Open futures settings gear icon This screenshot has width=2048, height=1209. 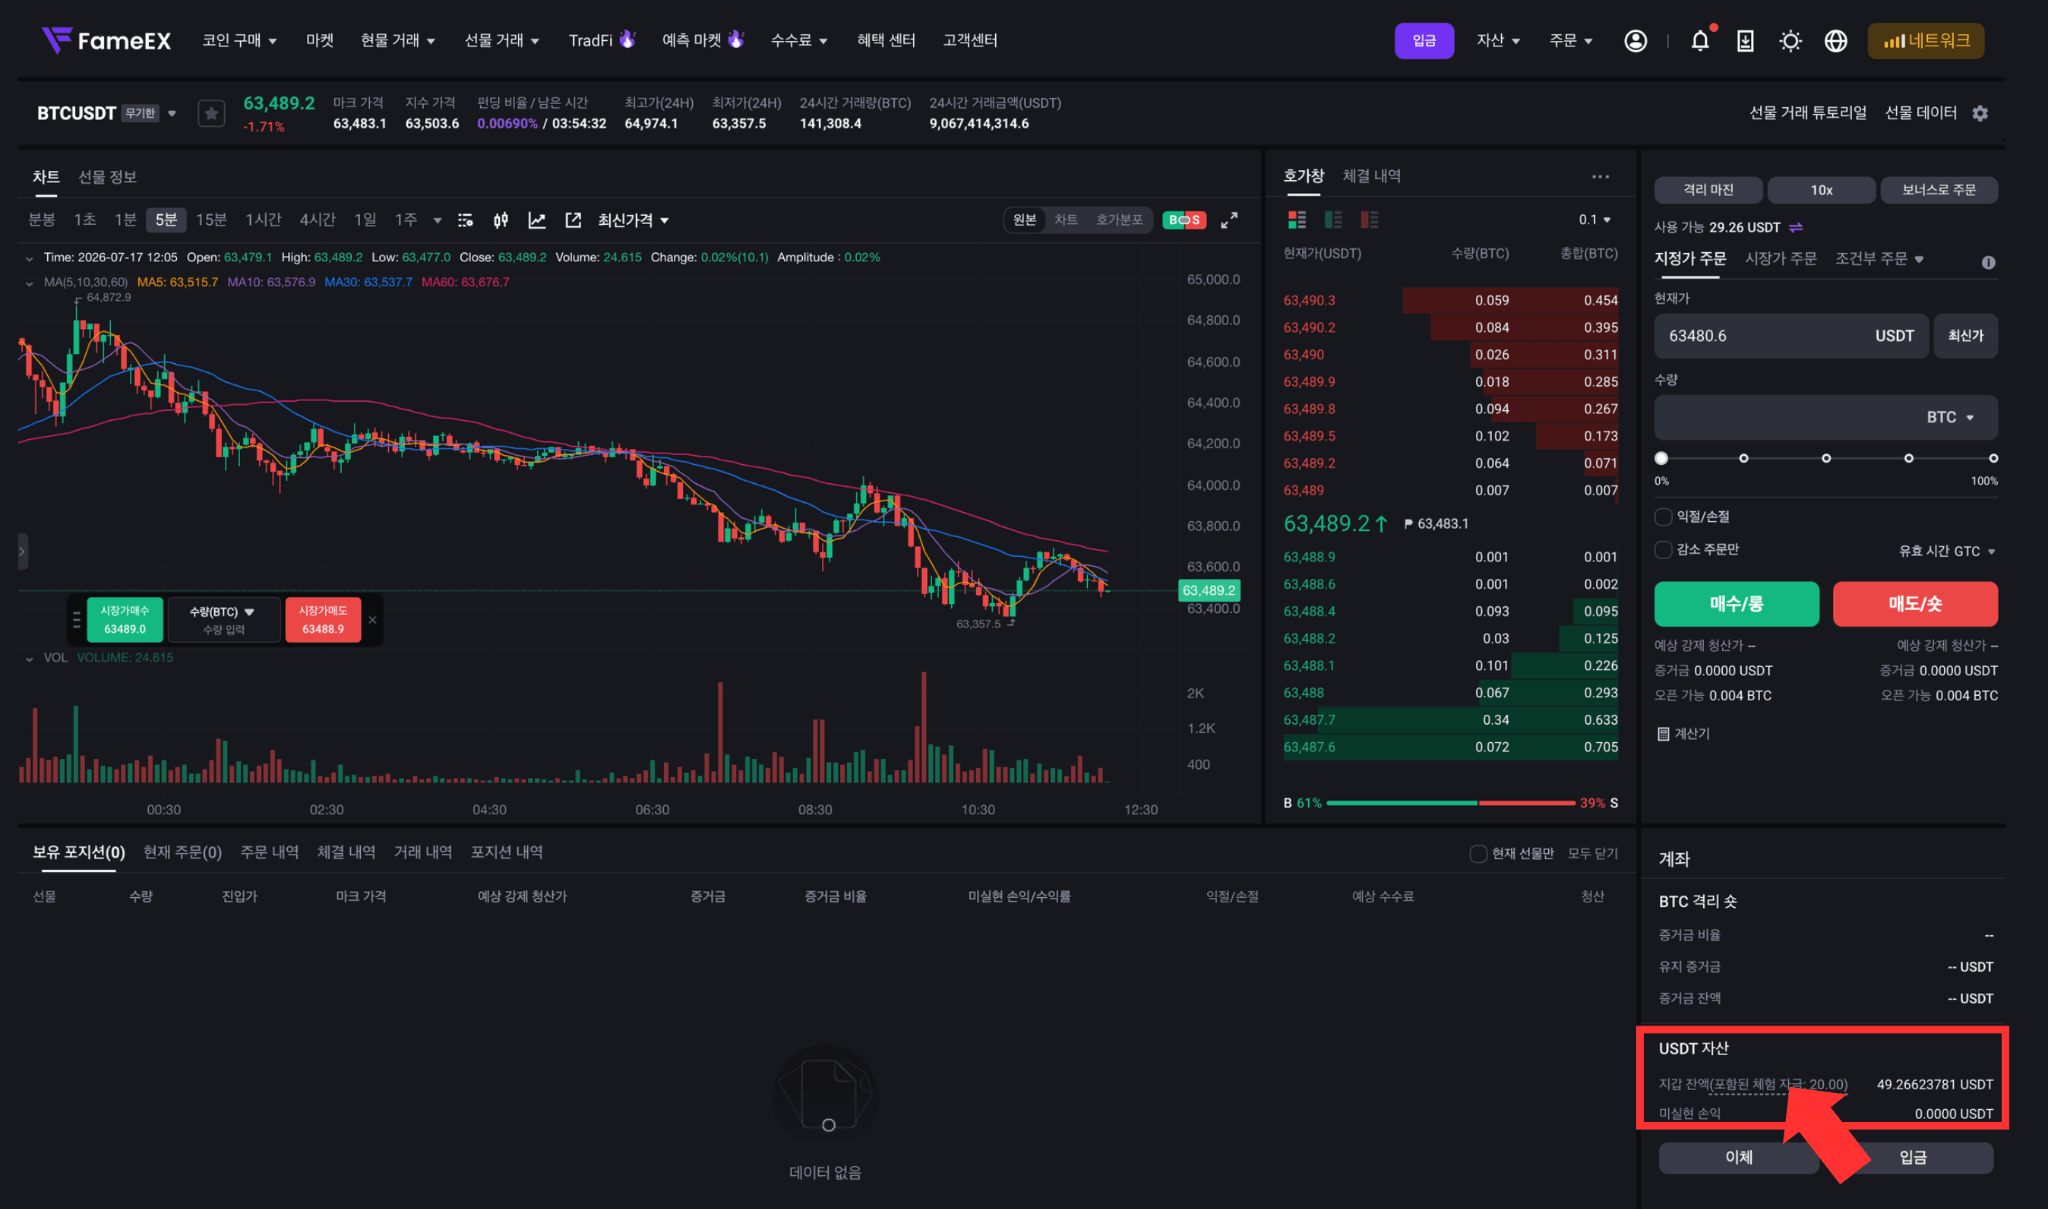(1980, 113)
